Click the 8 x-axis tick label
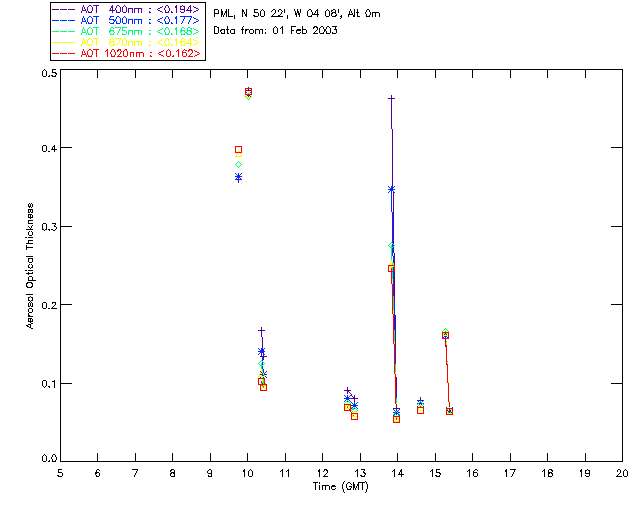Viewport: 640px width, 512px height. (x=173, y=473)
